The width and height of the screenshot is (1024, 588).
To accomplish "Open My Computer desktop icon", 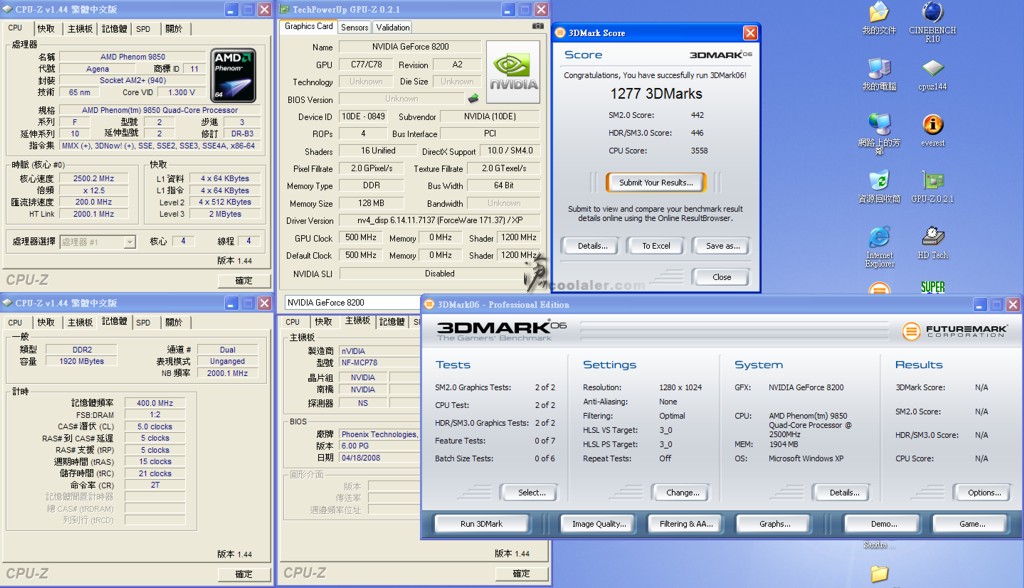I will pos(880,74).
